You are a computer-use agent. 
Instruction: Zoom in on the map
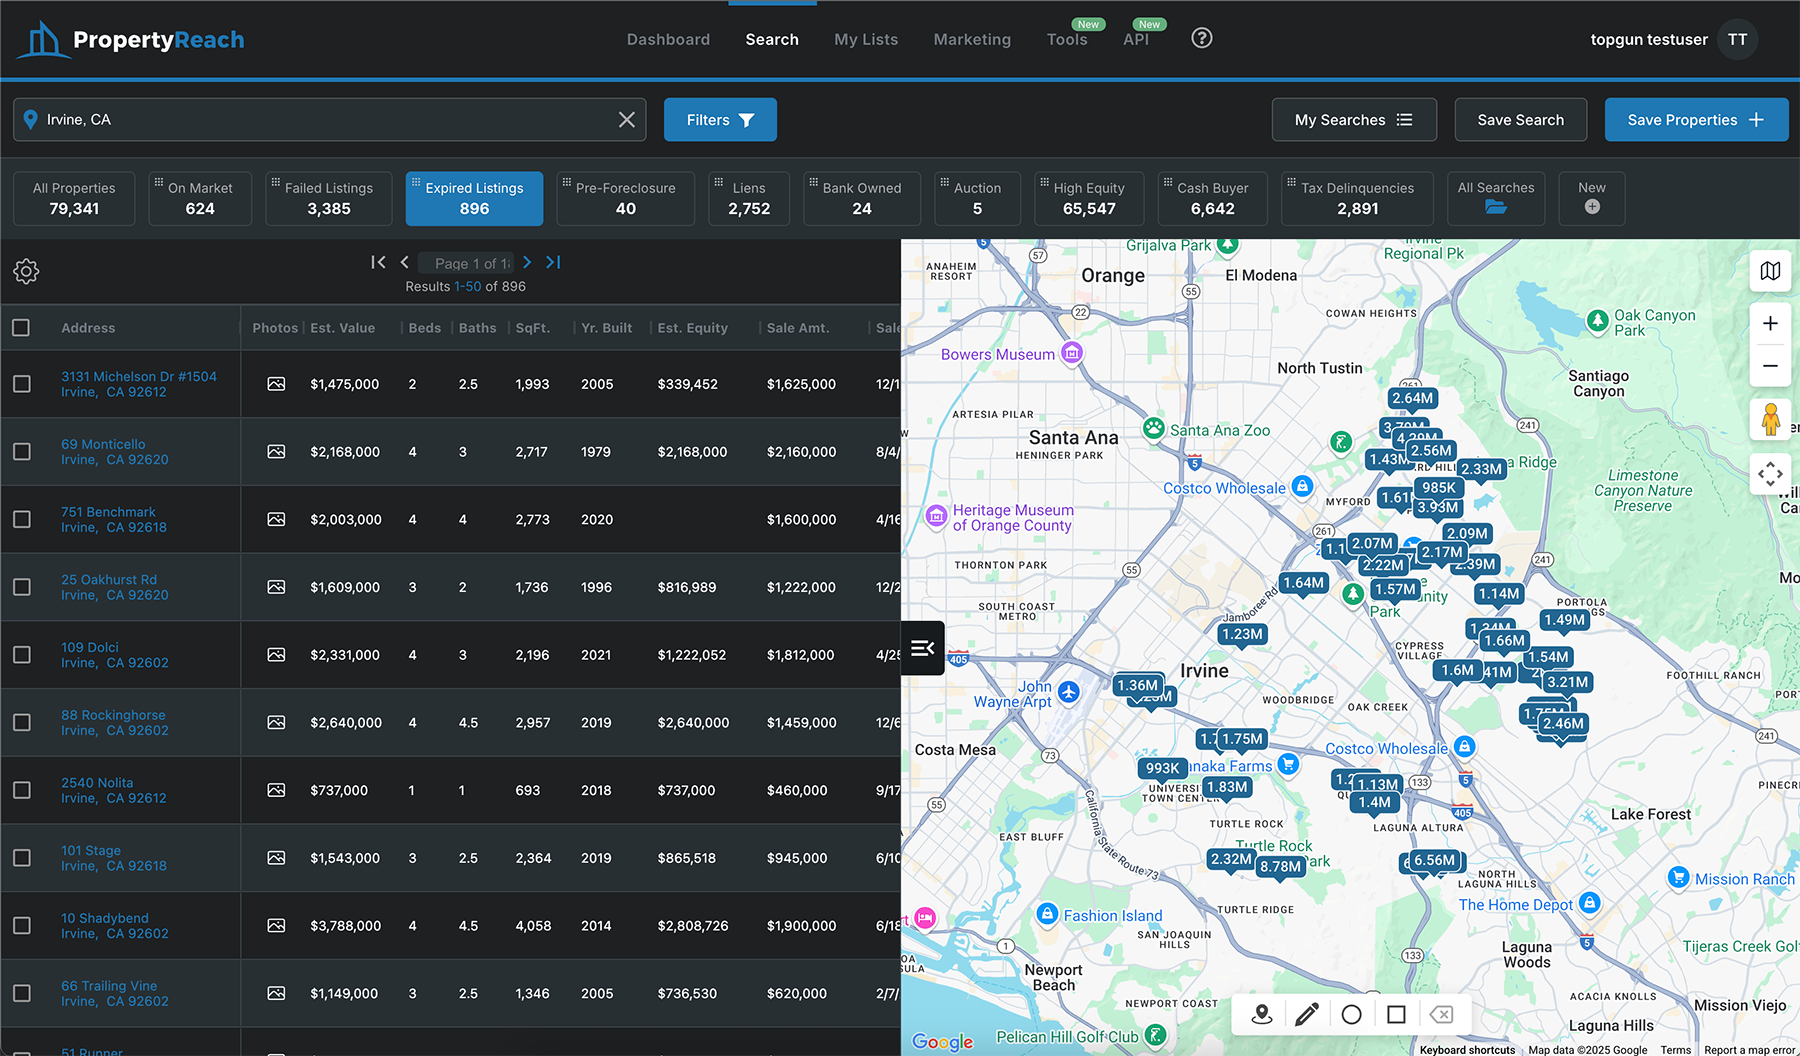click(x=1770, y=323)
